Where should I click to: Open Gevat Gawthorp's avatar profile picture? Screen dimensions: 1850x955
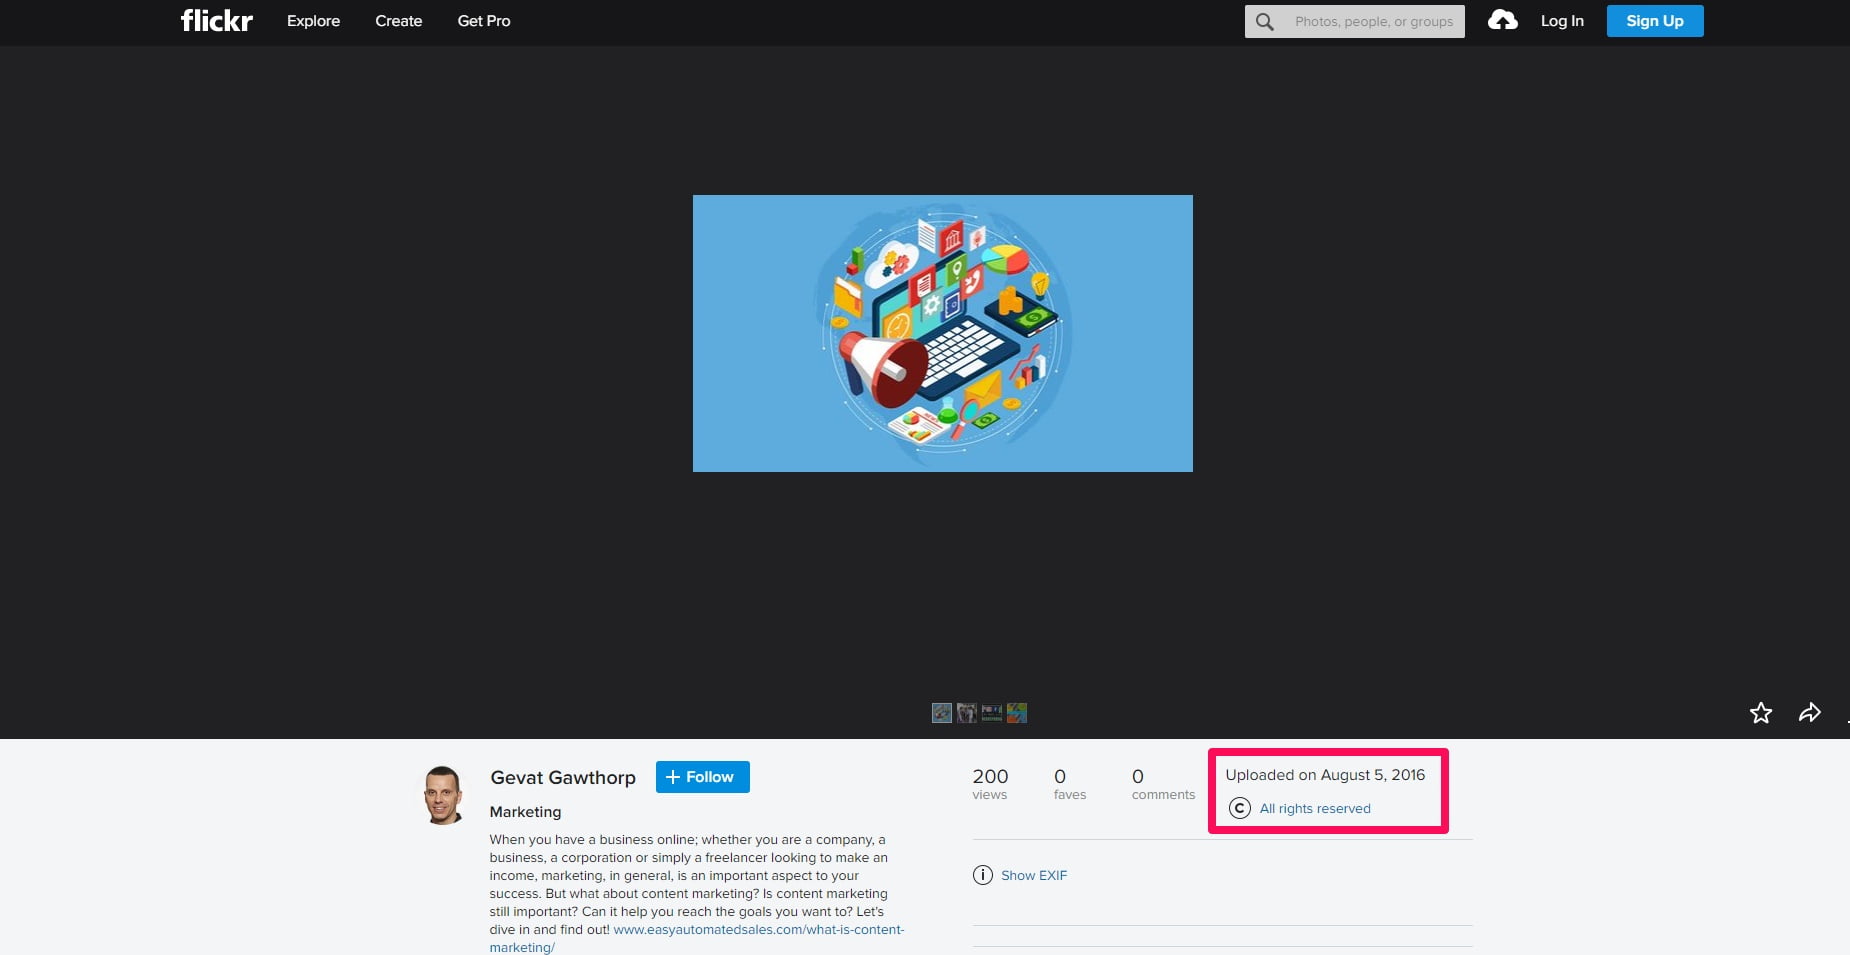pyautogui.click(x=443, y=796)
